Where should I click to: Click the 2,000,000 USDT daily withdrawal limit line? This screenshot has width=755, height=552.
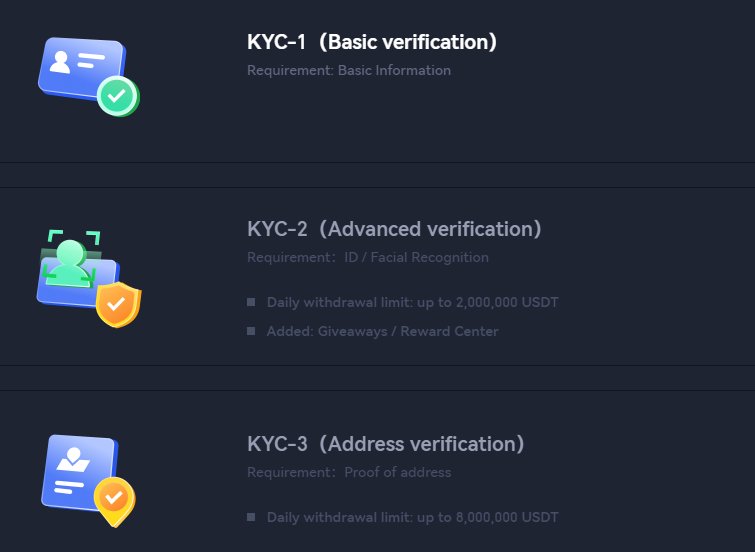point(412,302)
